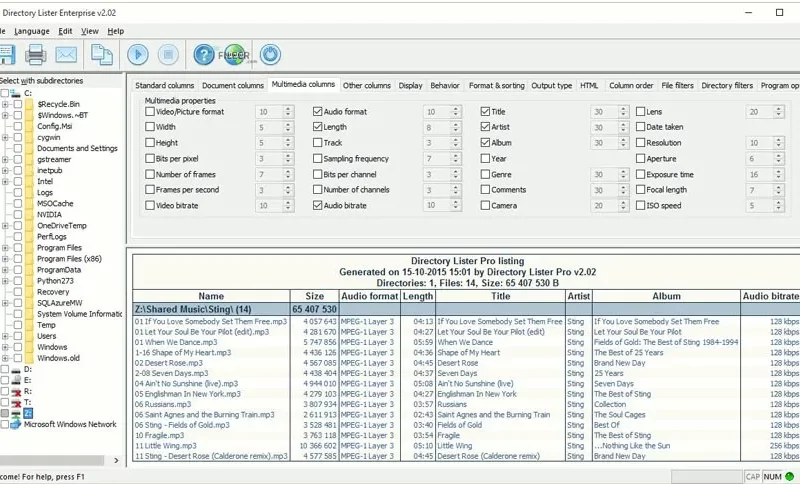This screenshot has width=800, height=484.
Task: Open the File filters tab
Action: pos(677,86)
